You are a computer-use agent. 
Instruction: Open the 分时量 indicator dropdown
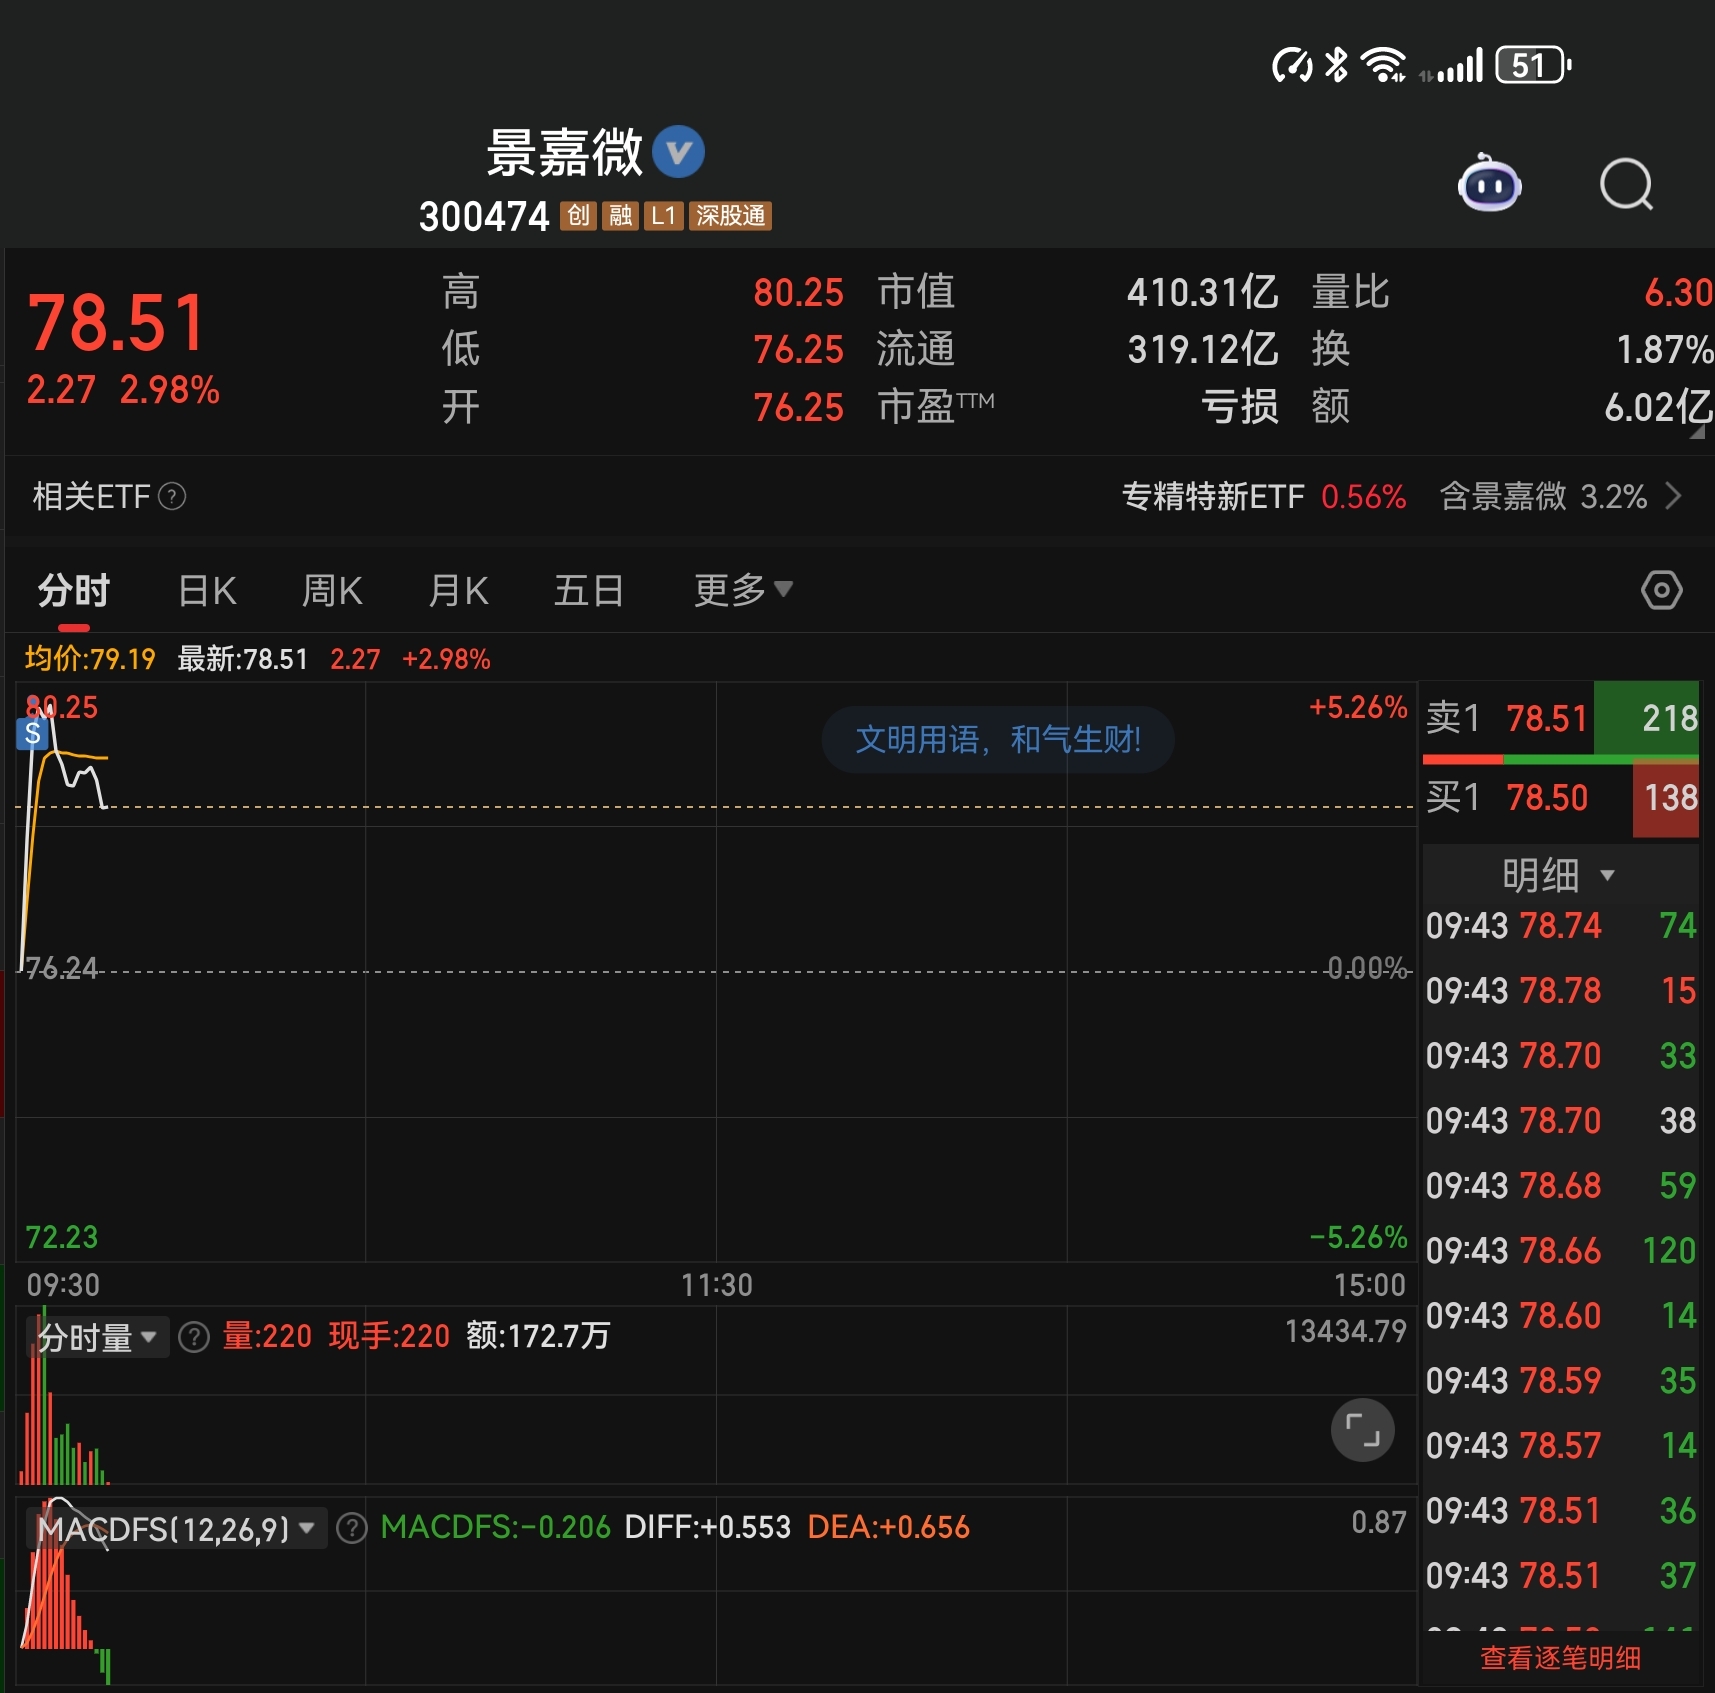pos(96,1336)
